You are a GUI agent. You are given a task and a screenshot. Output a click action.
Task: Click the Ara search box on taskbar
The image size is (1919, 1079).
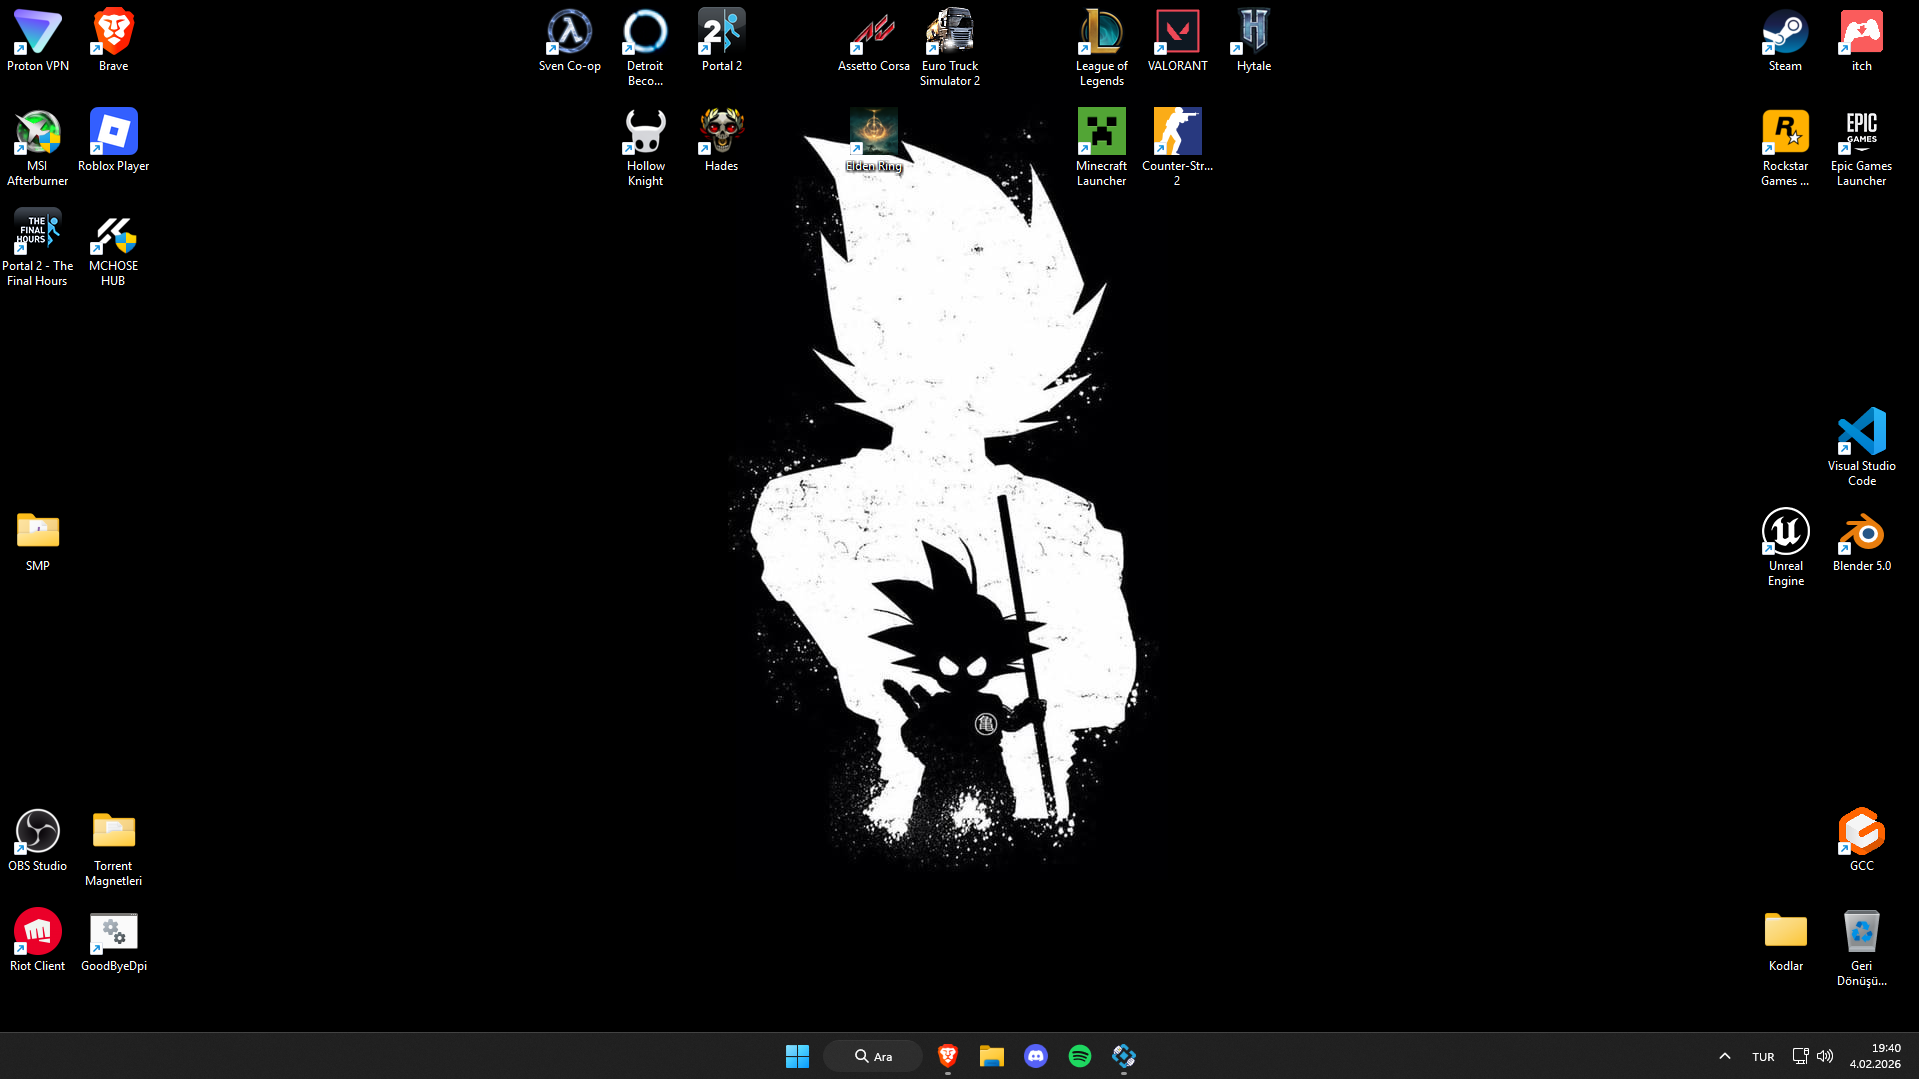tap(873, 1056)
